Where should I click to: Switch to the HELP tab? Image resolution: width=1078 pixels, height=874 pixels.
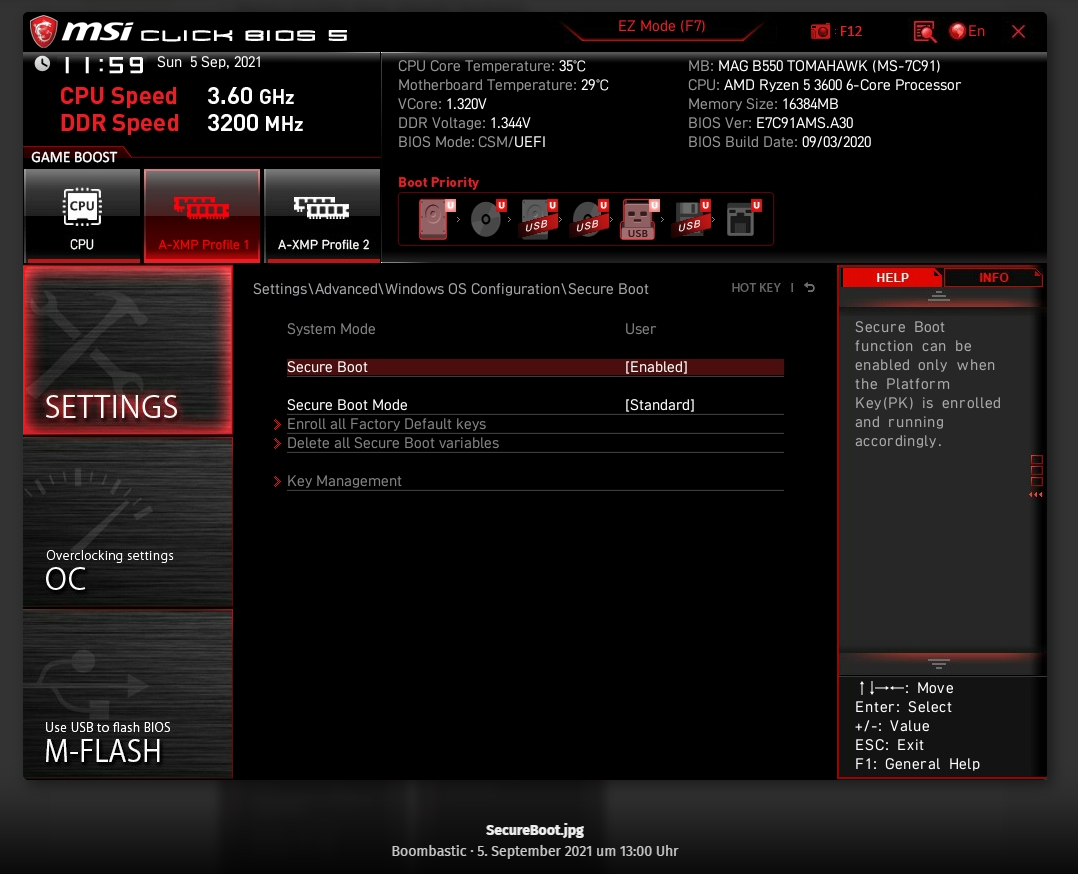(892, 277)
